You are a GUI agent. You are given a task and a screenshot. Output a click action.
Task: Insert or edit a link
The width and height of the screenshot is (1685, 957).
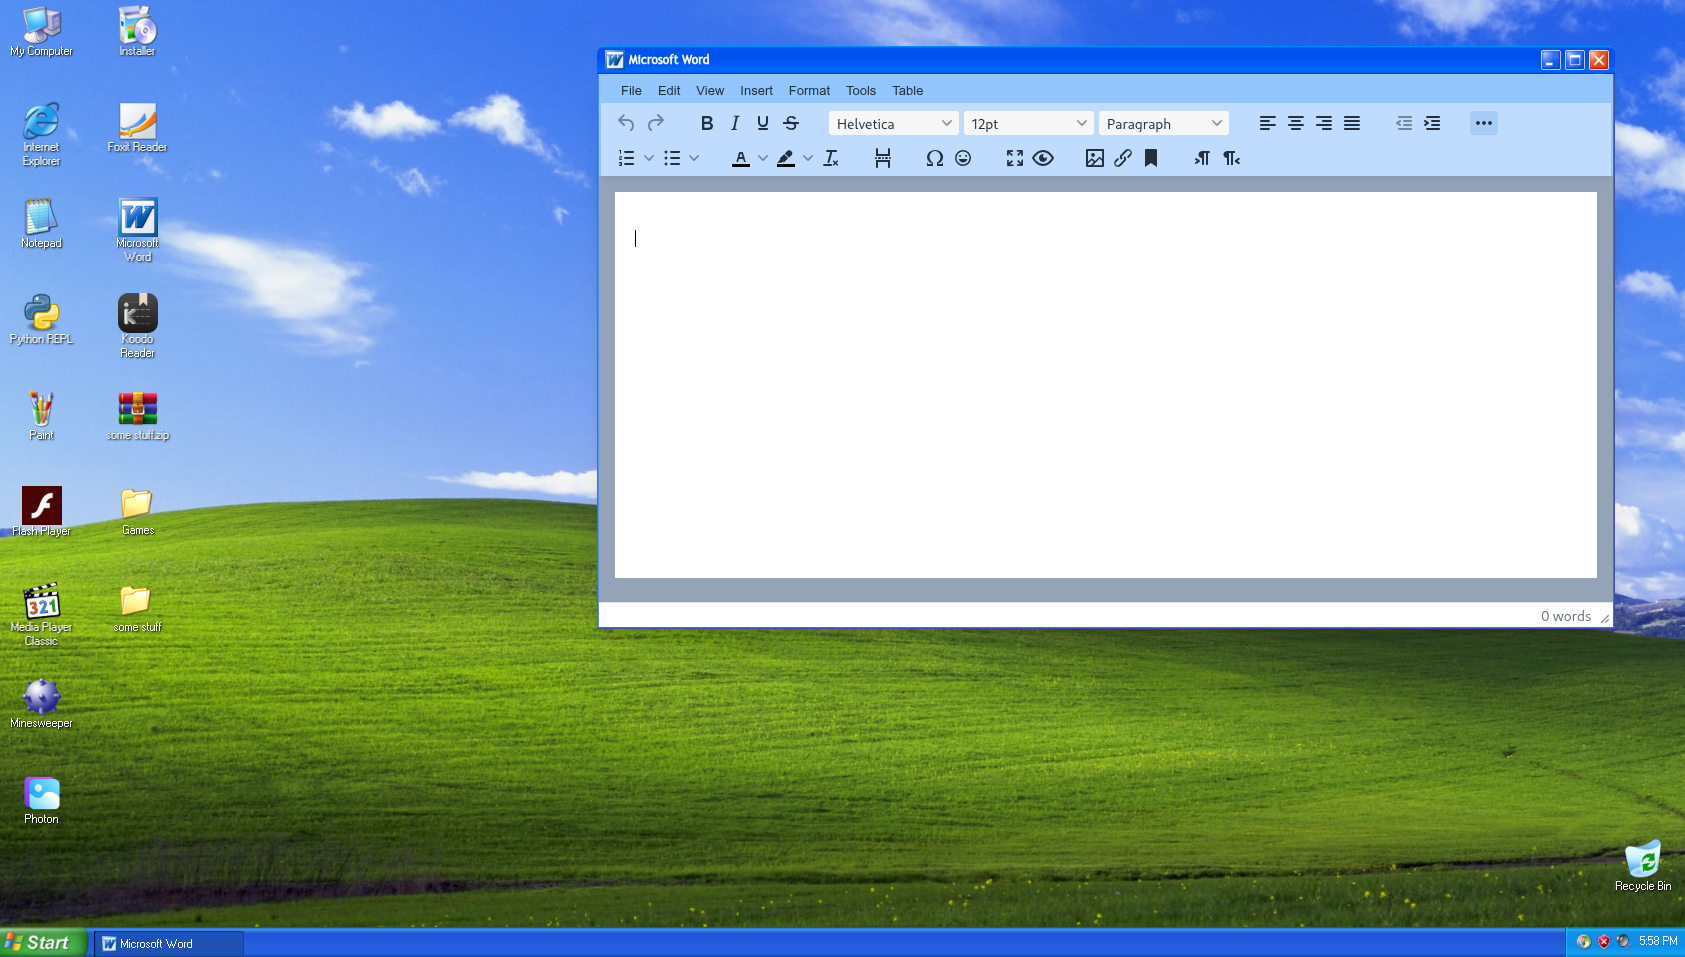(x=1123, y=158)
